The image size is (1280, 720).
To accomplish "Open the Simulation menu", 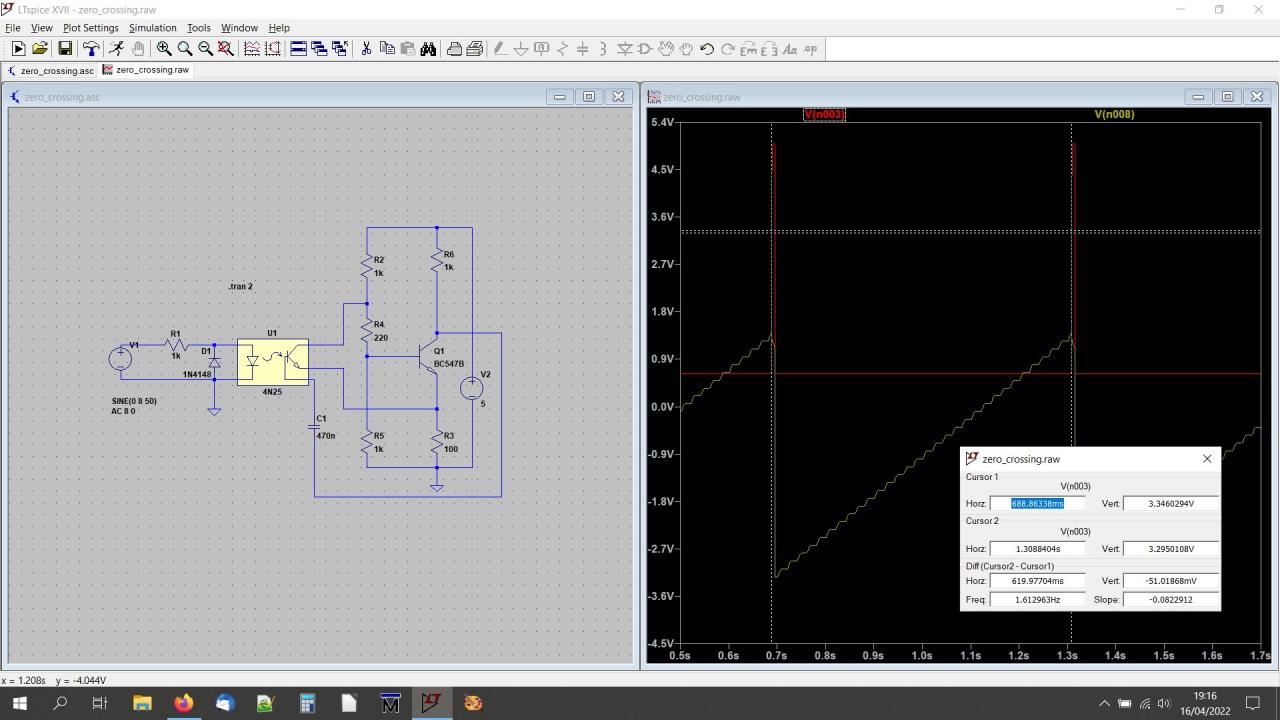I will point(152,28).
